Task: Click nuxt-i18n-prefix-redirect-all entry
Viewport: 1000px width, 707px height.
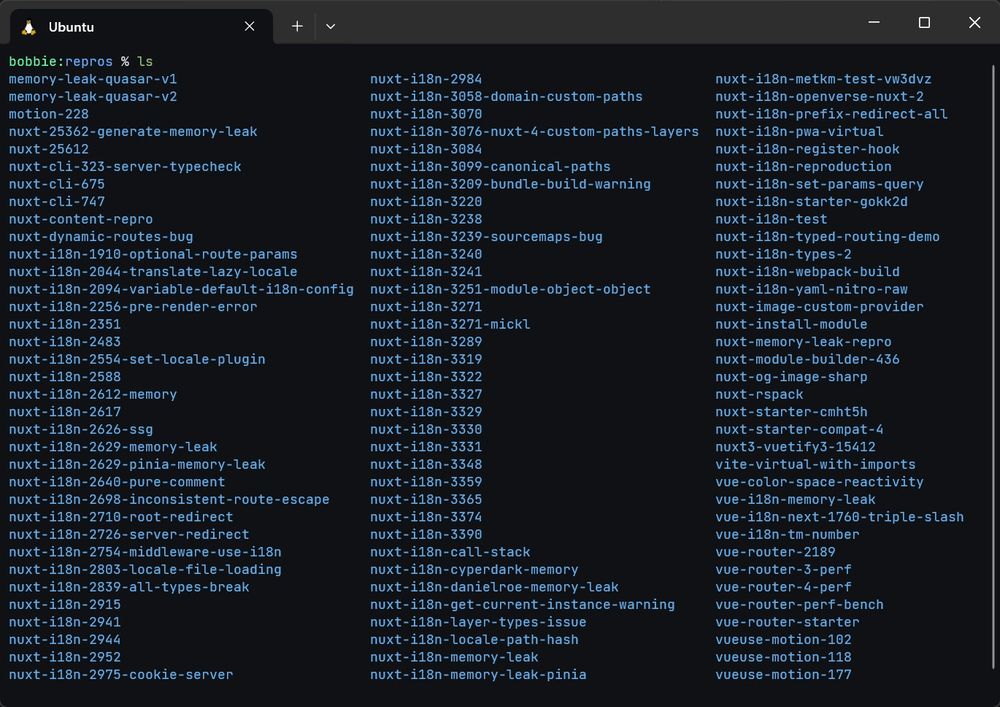Action: 832,114
